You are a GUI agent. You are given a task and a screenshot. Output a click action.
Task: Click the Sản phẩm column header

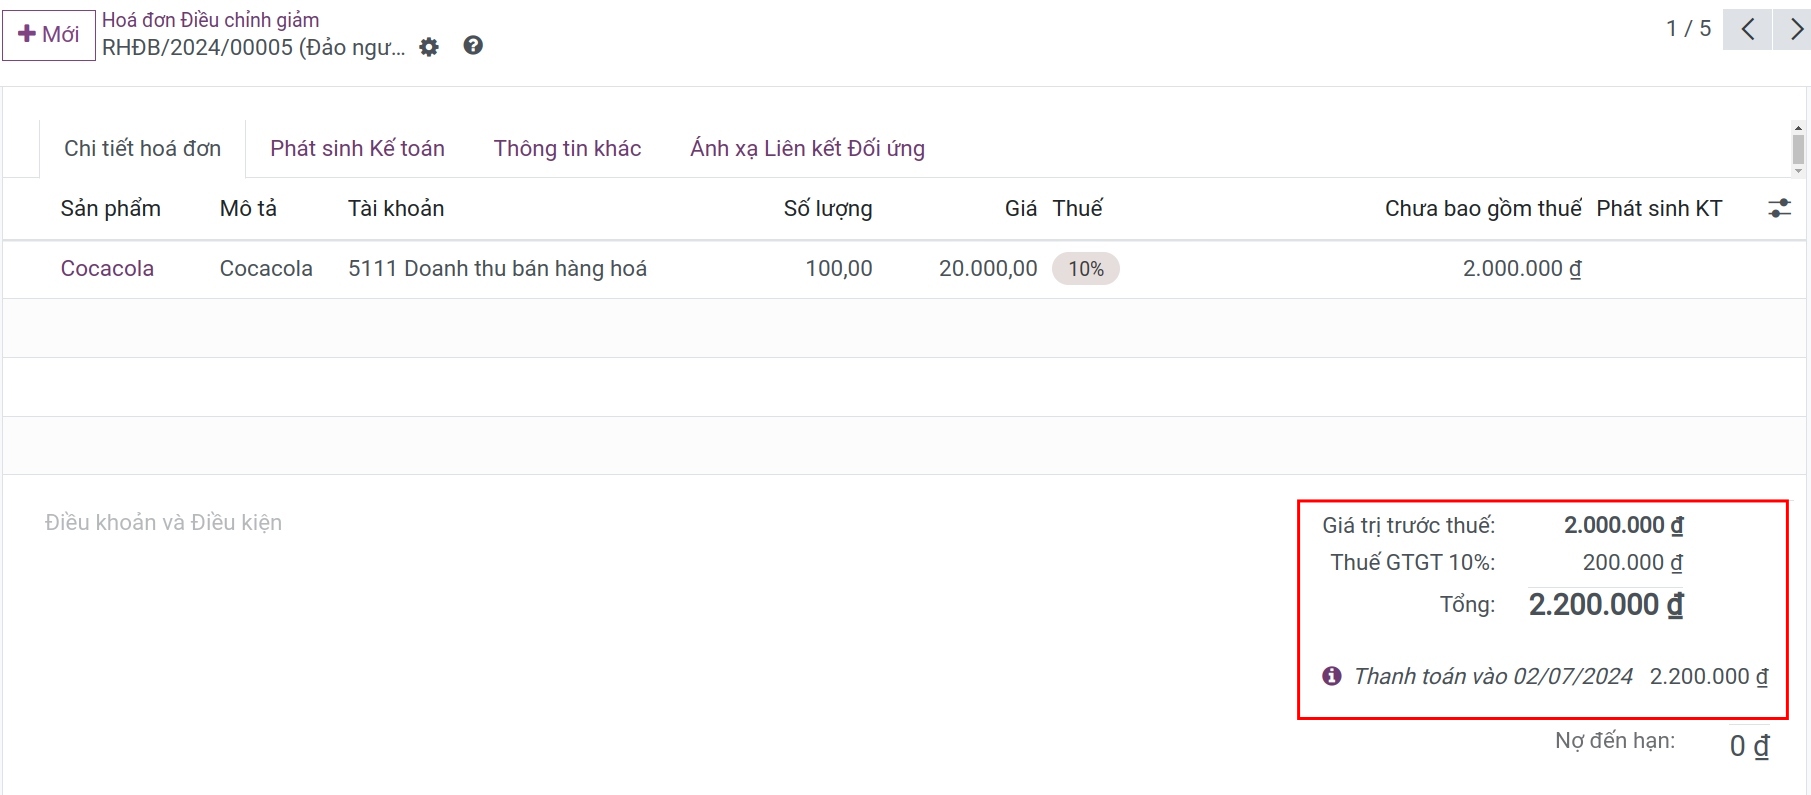(x=111, y=209)
